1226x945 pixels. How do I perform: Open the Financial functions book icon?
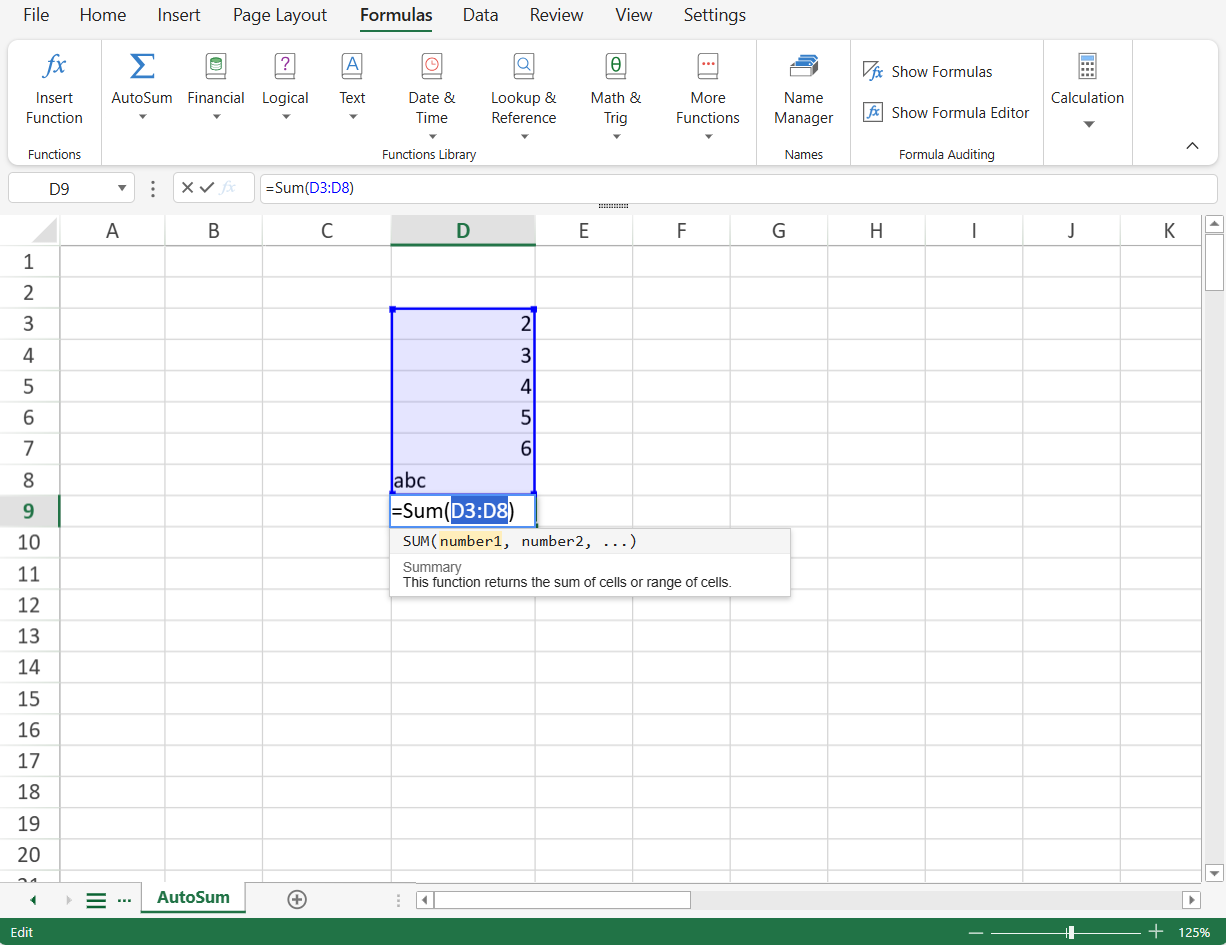pyautogui.click(x=215, y=67)
